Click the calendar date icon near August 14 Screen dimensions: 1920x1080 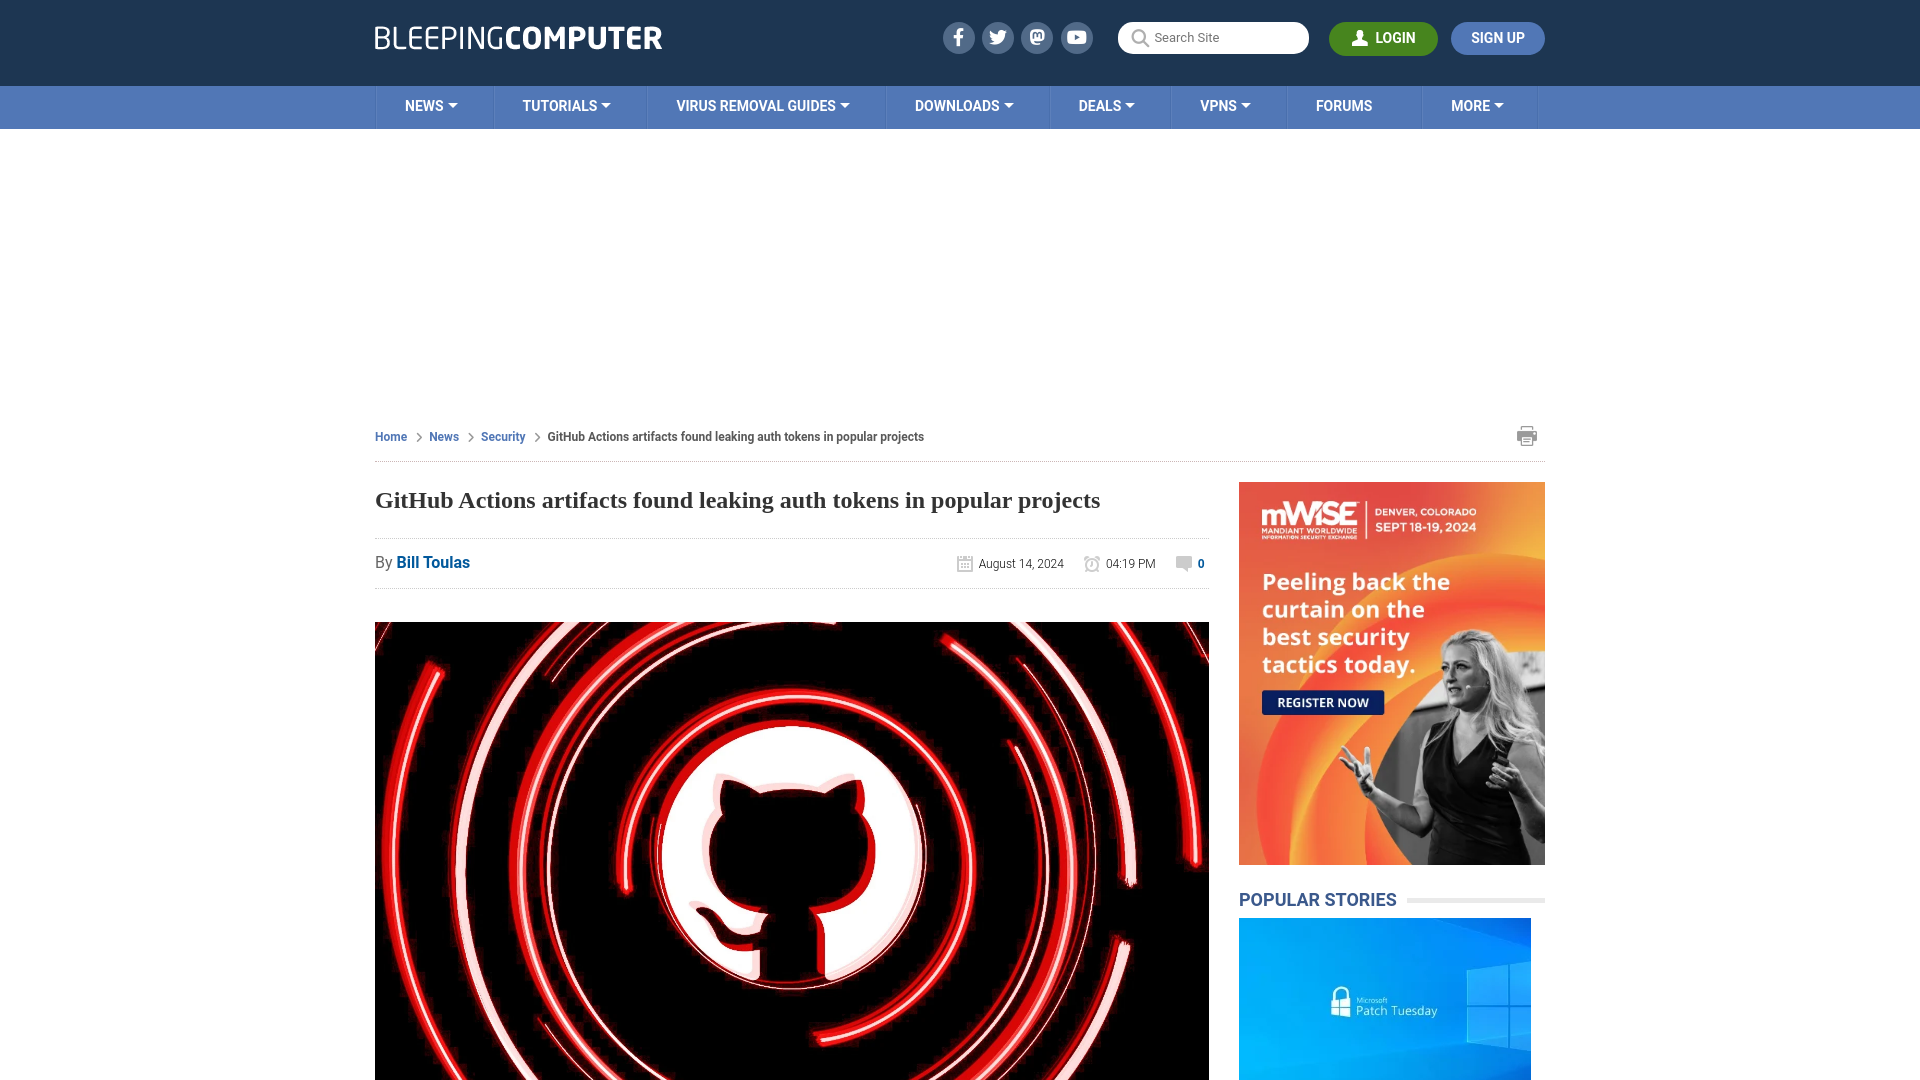964,563
